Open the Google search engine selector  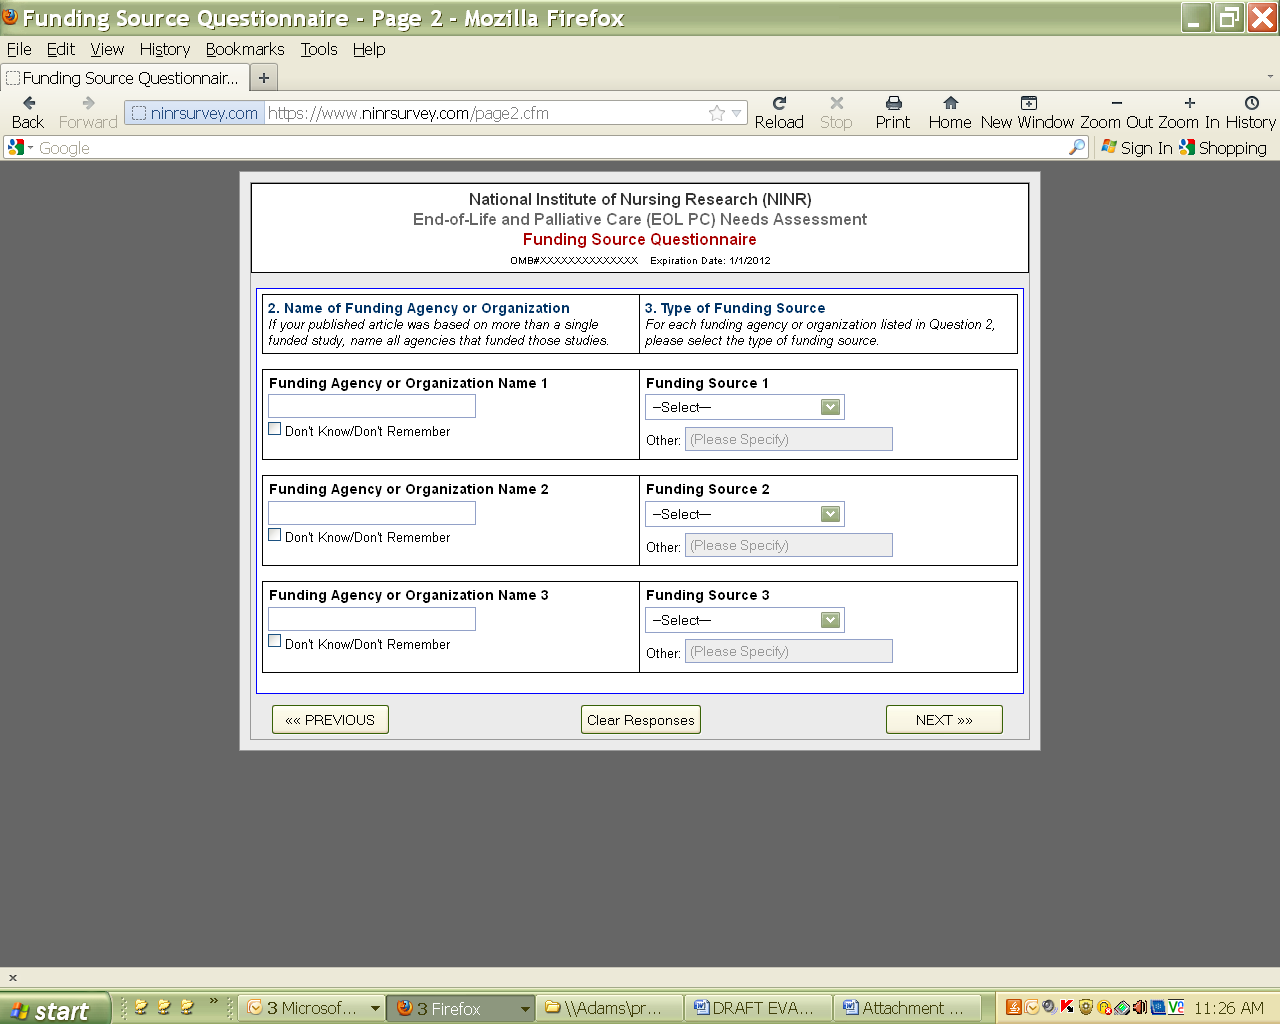pyautogui.click(x=20, y=147)
